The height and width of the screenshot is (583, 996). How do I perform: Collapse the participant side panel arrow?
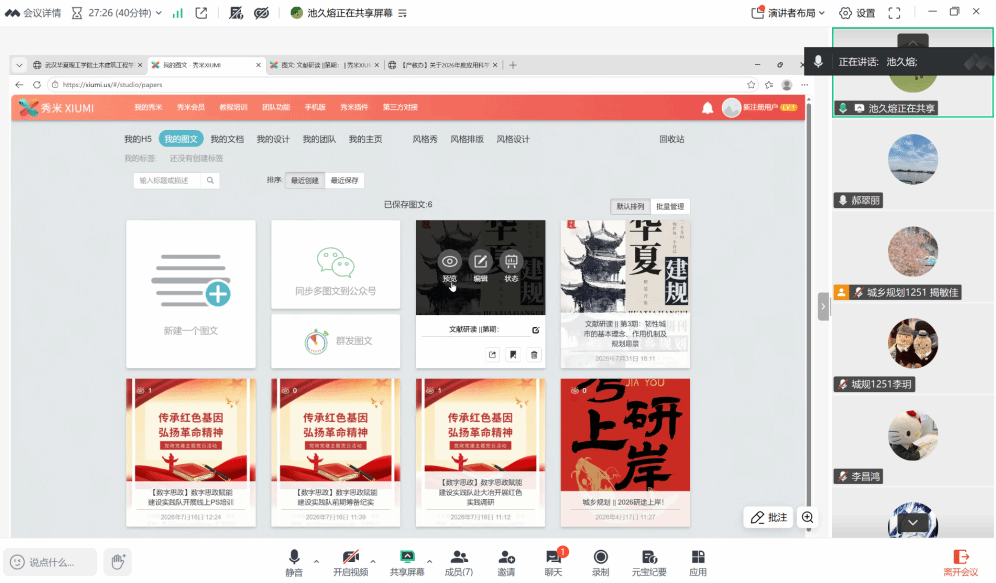823,307
